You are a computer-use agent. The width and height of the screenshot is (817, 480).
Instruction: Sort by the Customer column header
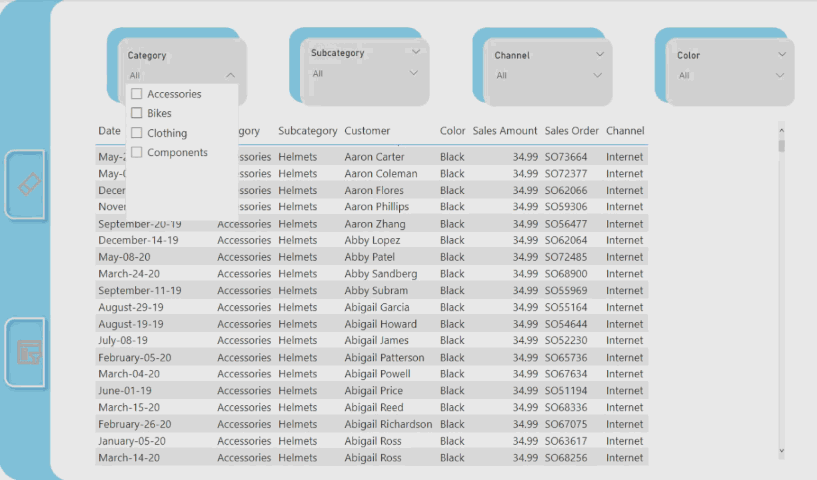click(367, 131)
